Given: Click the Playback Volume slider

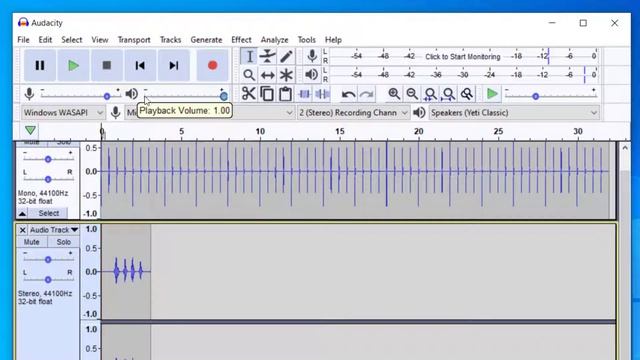Looking at the screenshot, I should click(184, 96).
